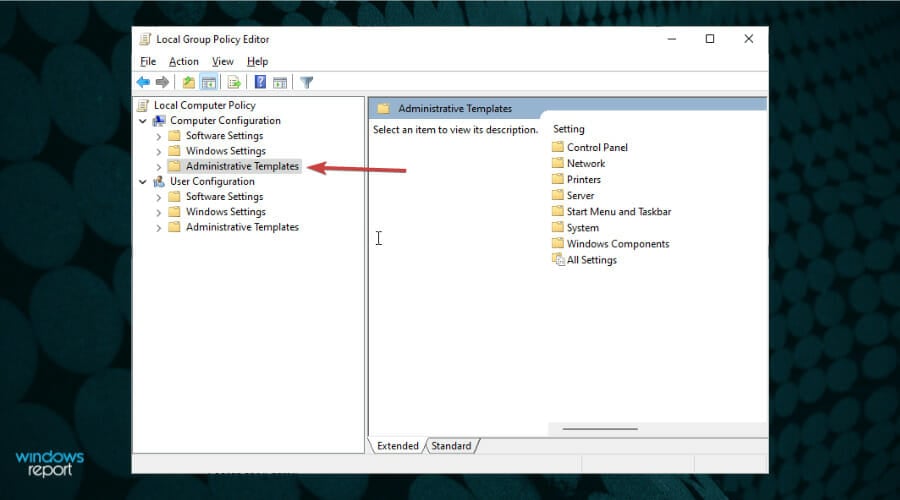Open the Action menu
The height and width of the screenshot is (500, 900).
point(184,61)
